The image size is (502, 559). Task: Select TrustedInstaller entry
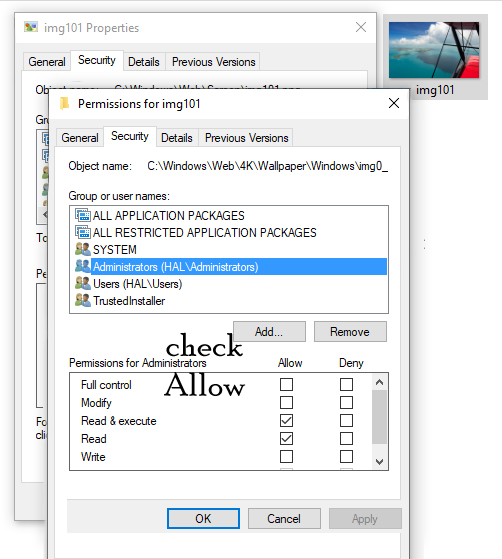tap(229, 301)
